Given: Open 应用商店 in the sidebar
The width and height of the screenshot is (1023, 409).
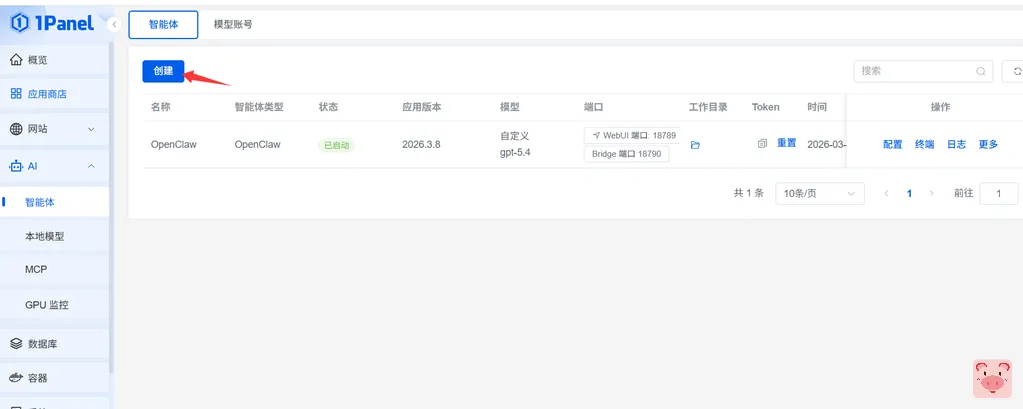Looking at the screenshot, I should [55, 94].
